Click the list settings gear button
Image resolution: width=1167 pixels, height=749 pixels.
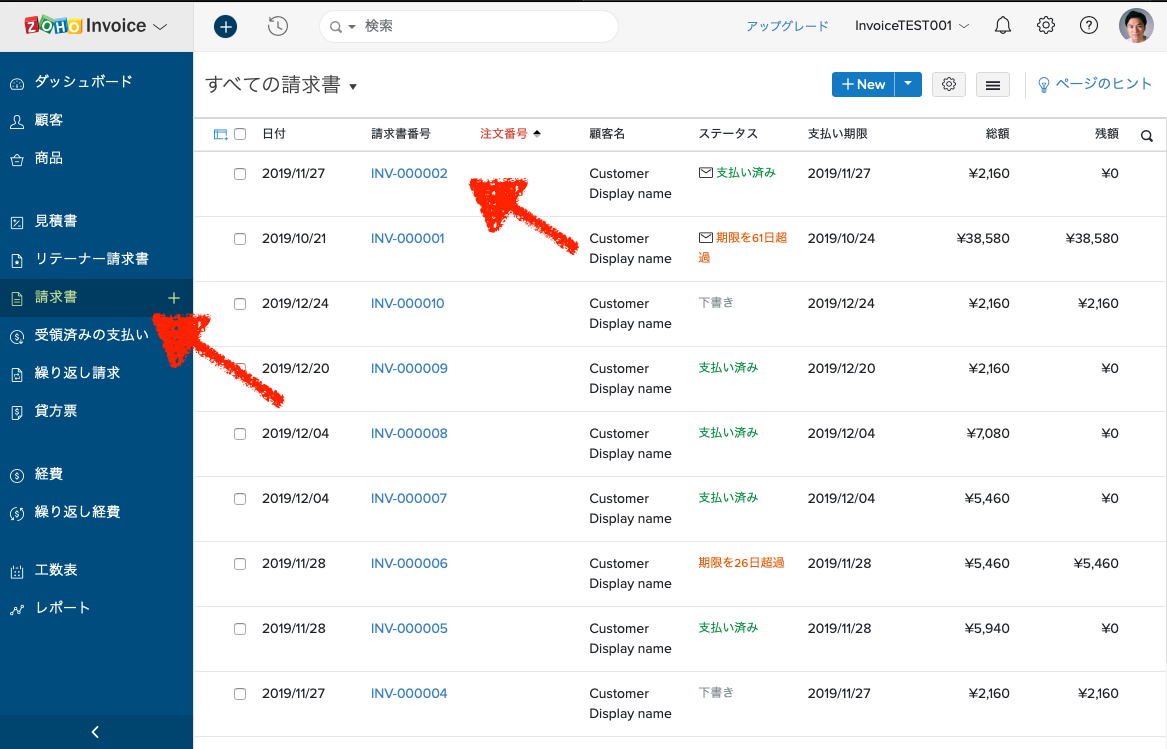click(949, 84)
